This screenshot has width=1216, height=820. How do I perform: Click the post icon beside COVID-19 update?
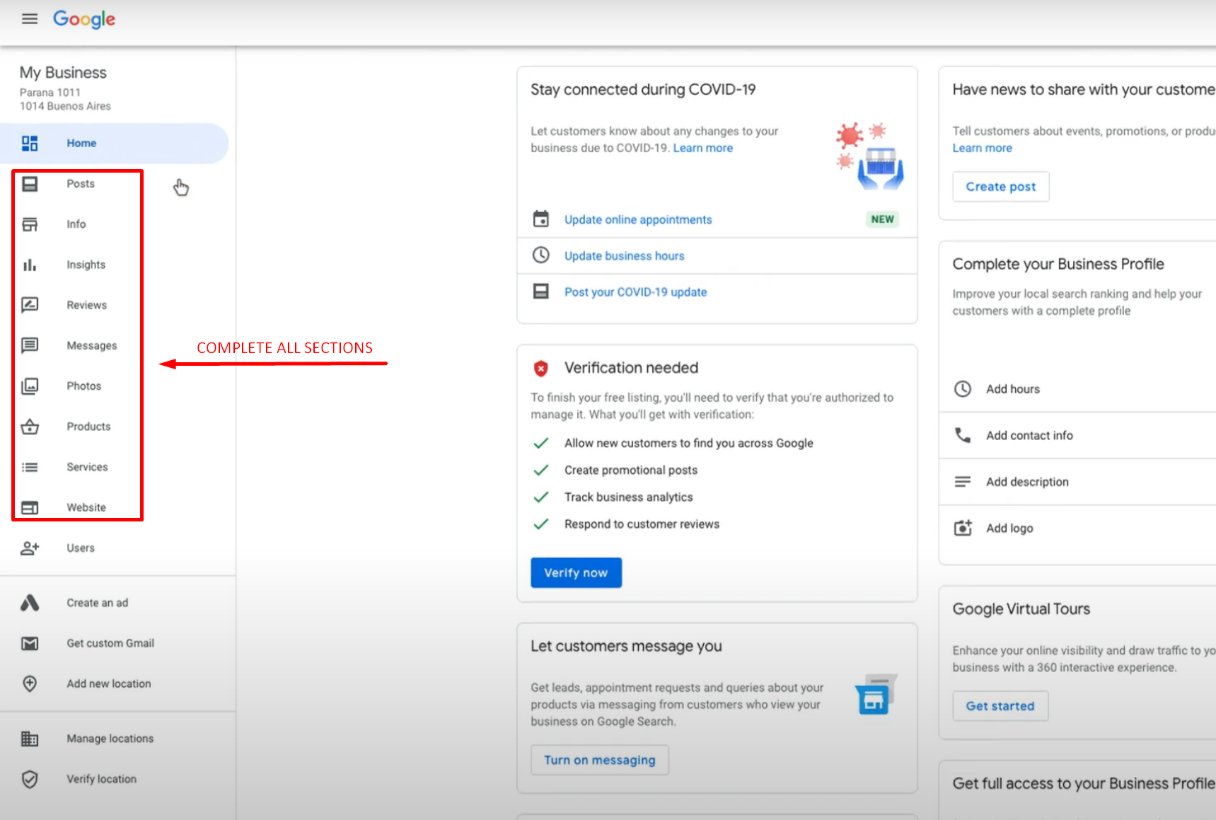click(541, 292)
